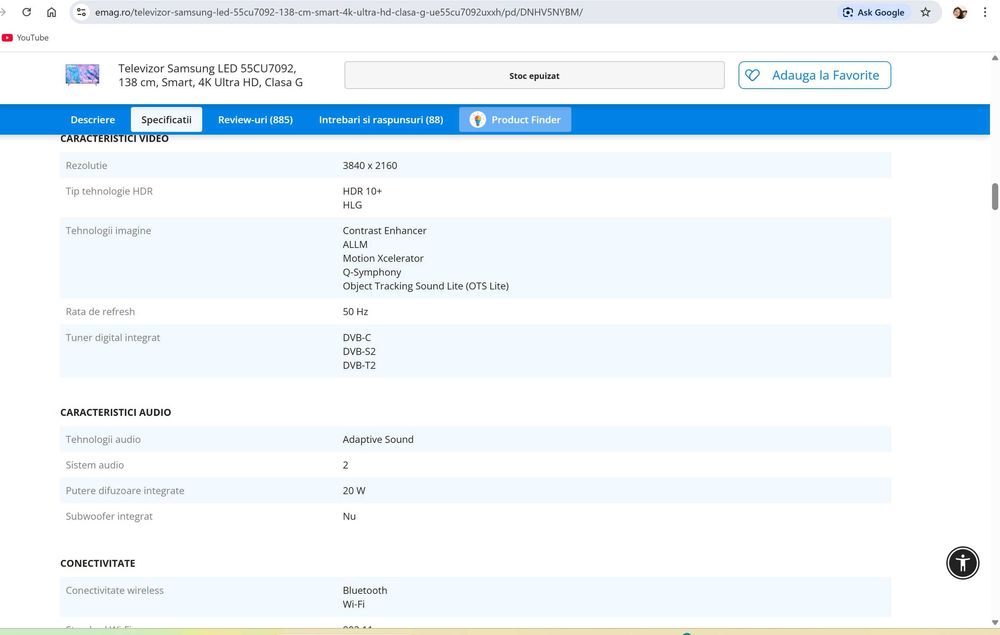Open the accessibility widget icon
1000x635 pixels.
(962, 563)
